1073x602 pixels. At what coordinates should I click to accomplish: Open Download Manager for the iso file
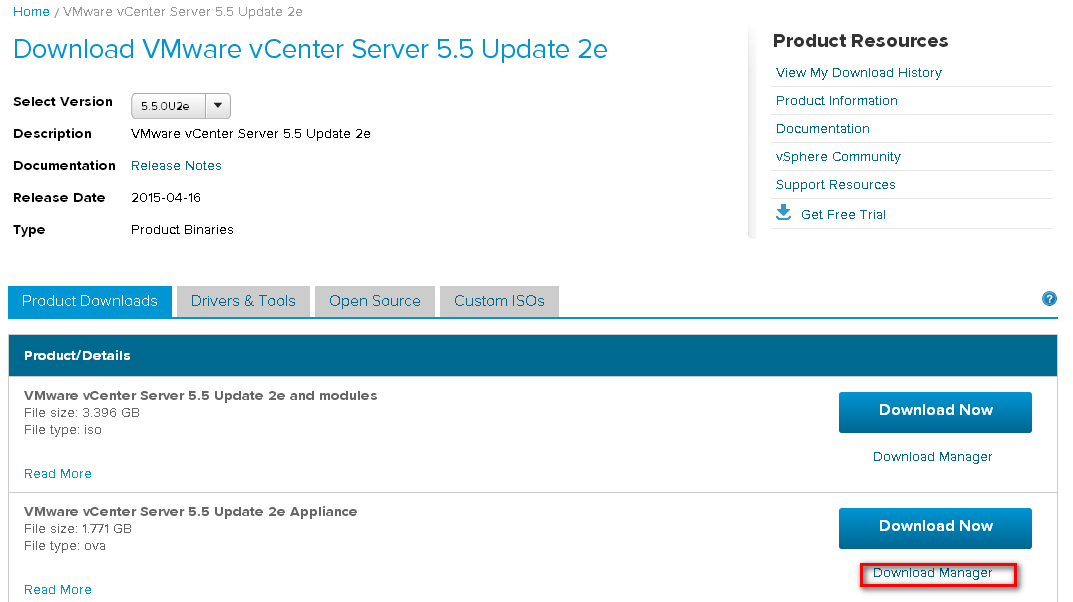pyautogui.click(x=932, y=456)
